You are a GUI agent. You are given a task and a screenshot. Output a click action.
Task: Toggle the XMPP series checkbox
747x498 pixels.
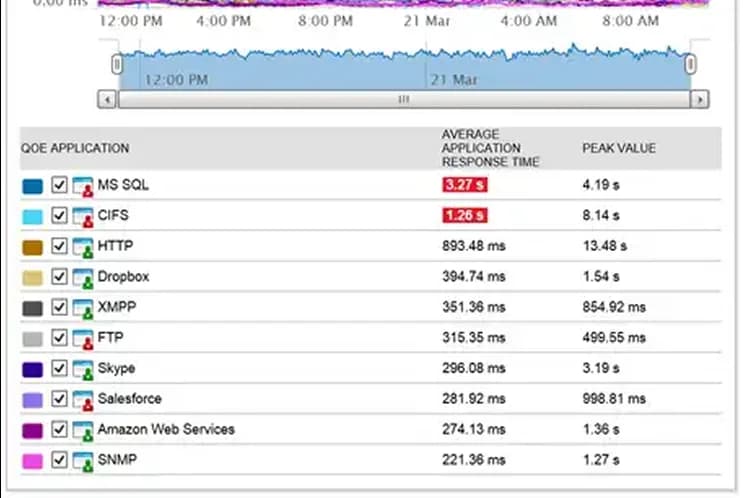(x=59, y=307)
